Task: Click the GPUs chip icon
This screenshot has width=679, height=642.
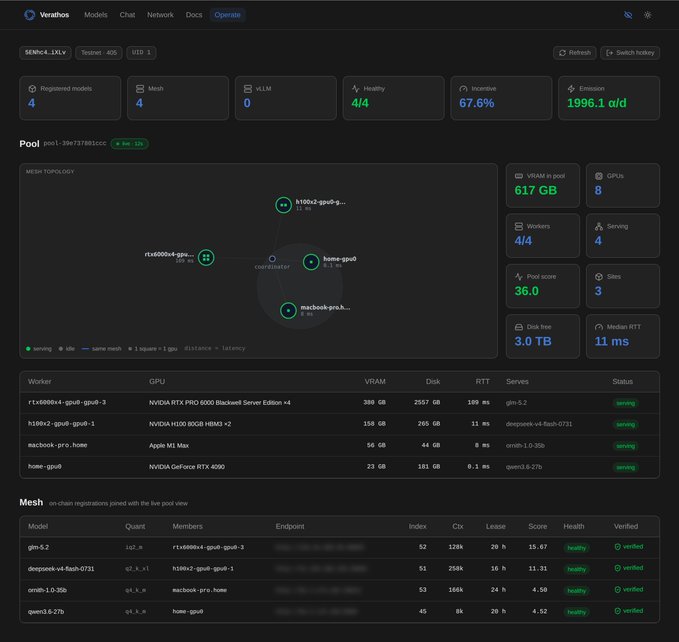Action: [599, 176]
